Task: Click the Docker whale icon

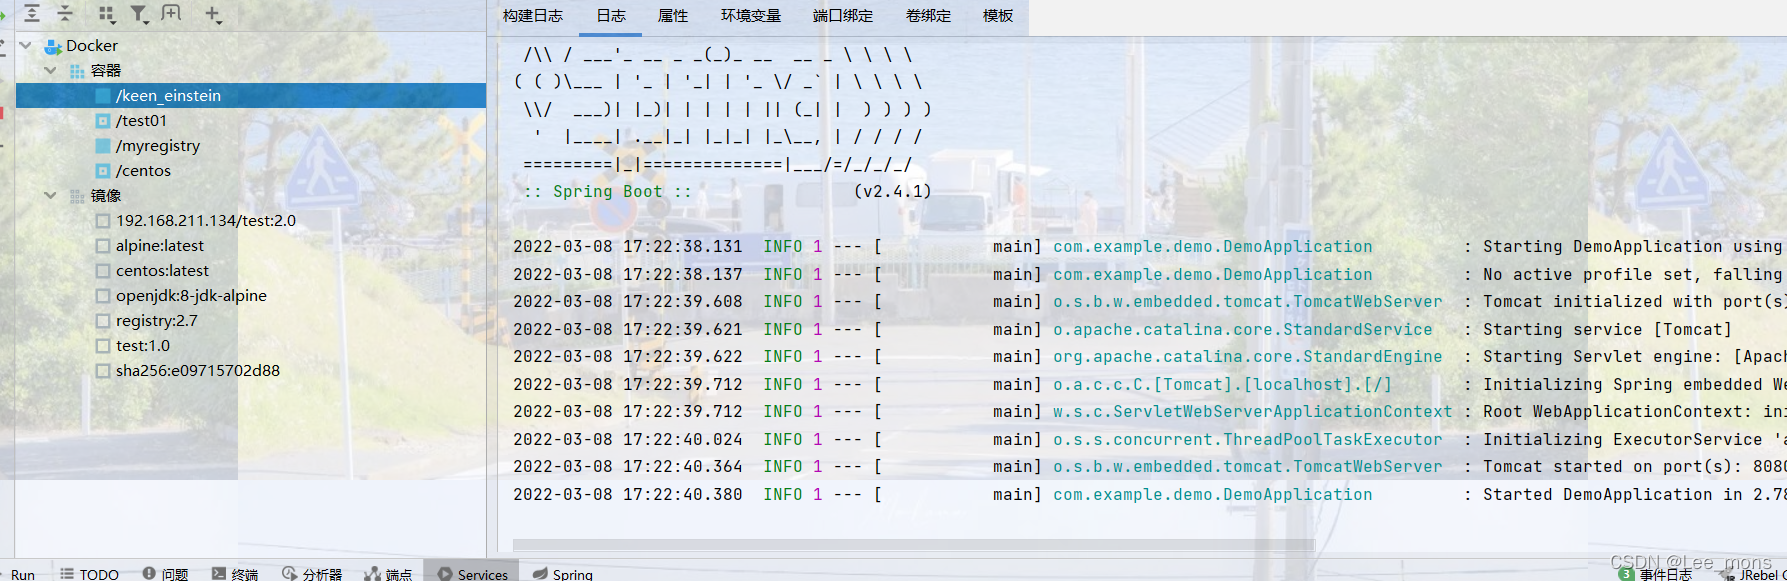Action: 53,46
